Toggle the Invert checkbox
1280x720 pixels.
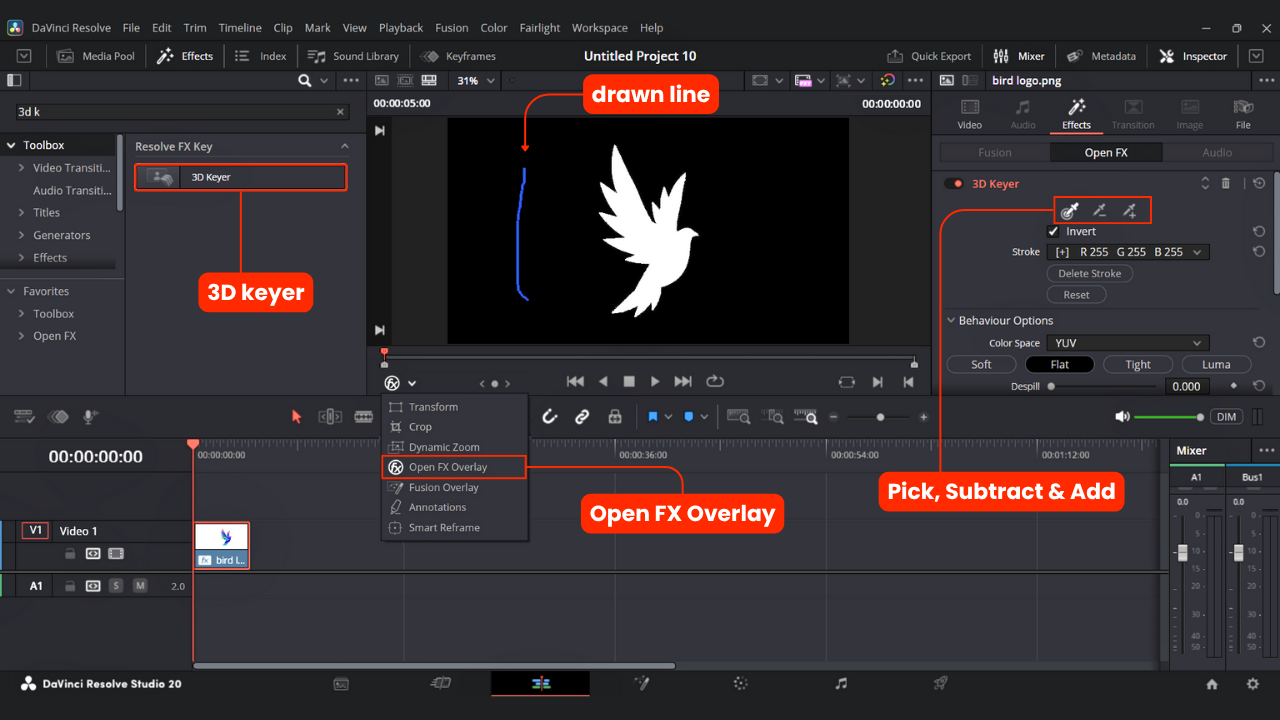pos(1053,231)
